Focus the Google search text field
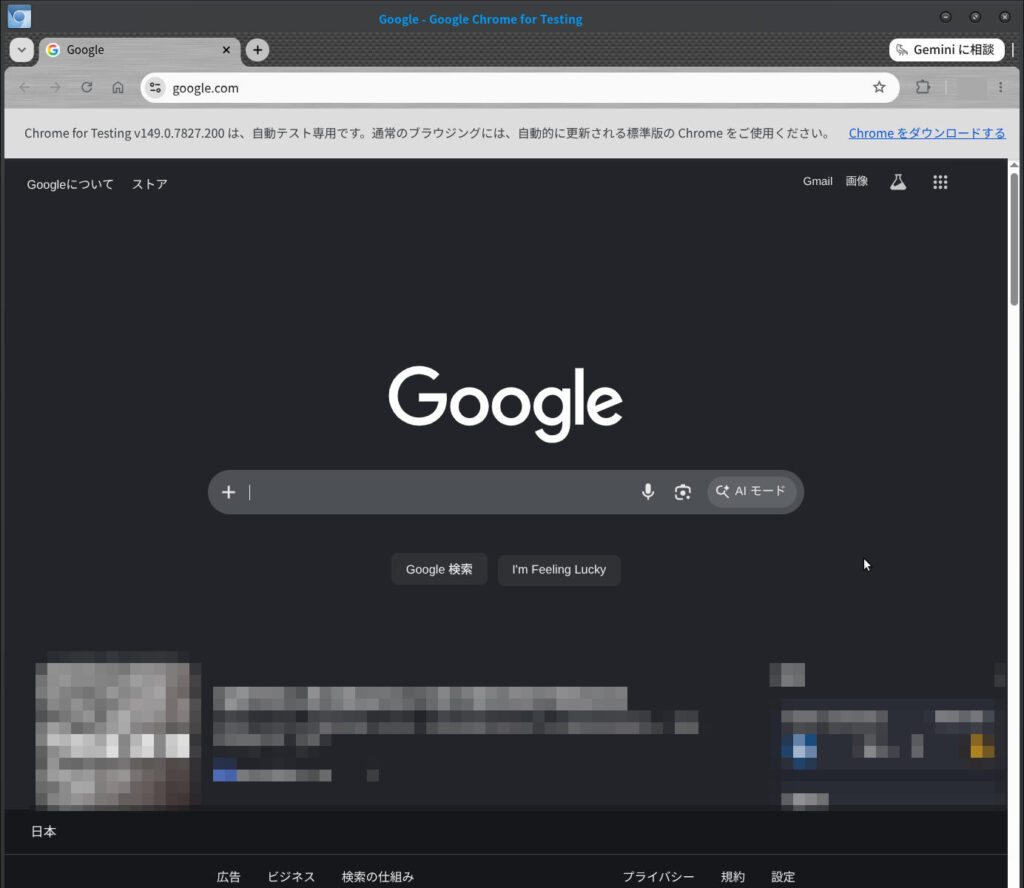 (x=438, y=492)
